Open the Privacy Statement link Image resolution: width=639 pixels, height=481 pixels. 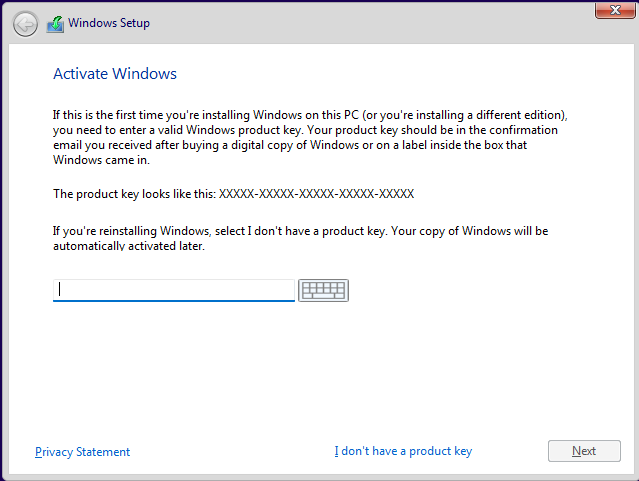coord(82,452)
